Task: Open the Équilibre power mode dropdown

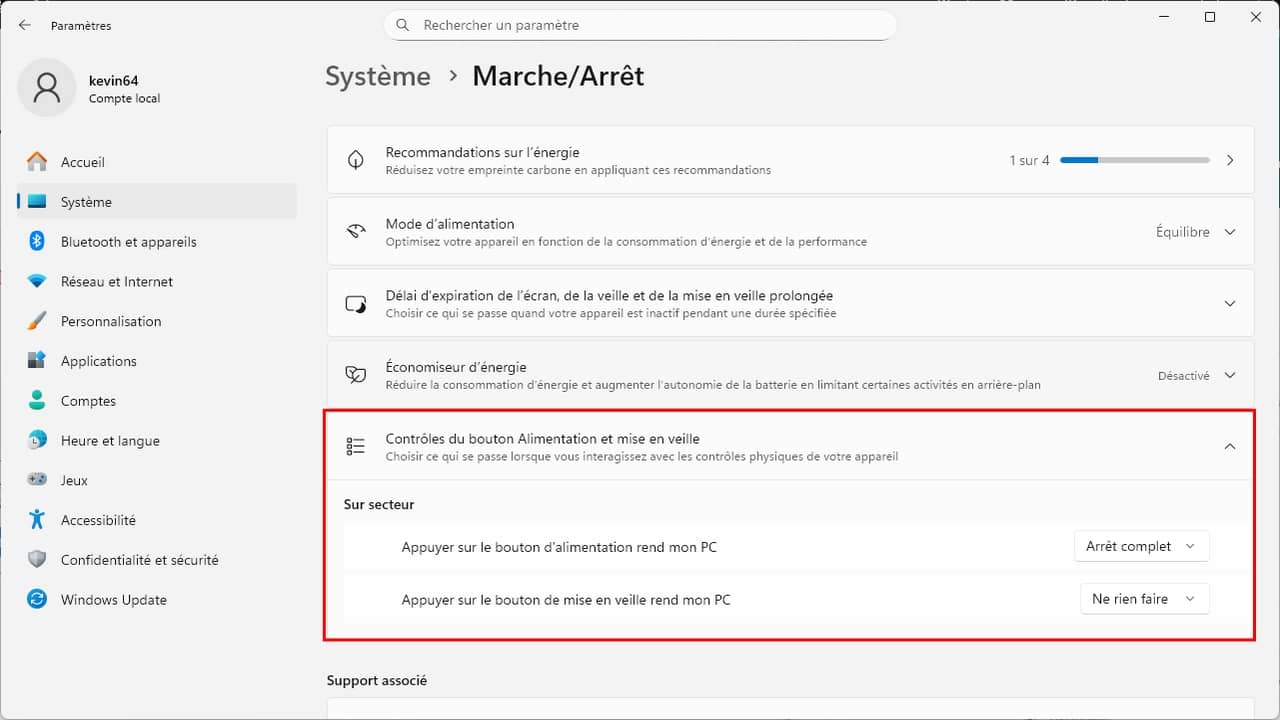Action: coord(1196,232)
